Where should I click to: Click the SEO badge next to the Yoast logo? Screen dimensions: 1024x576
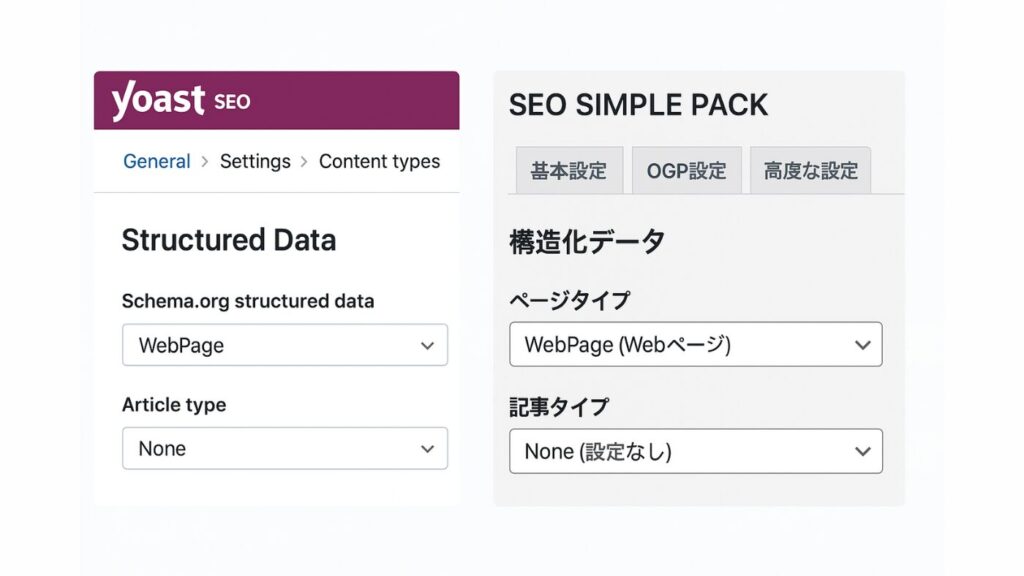point(232,102)
